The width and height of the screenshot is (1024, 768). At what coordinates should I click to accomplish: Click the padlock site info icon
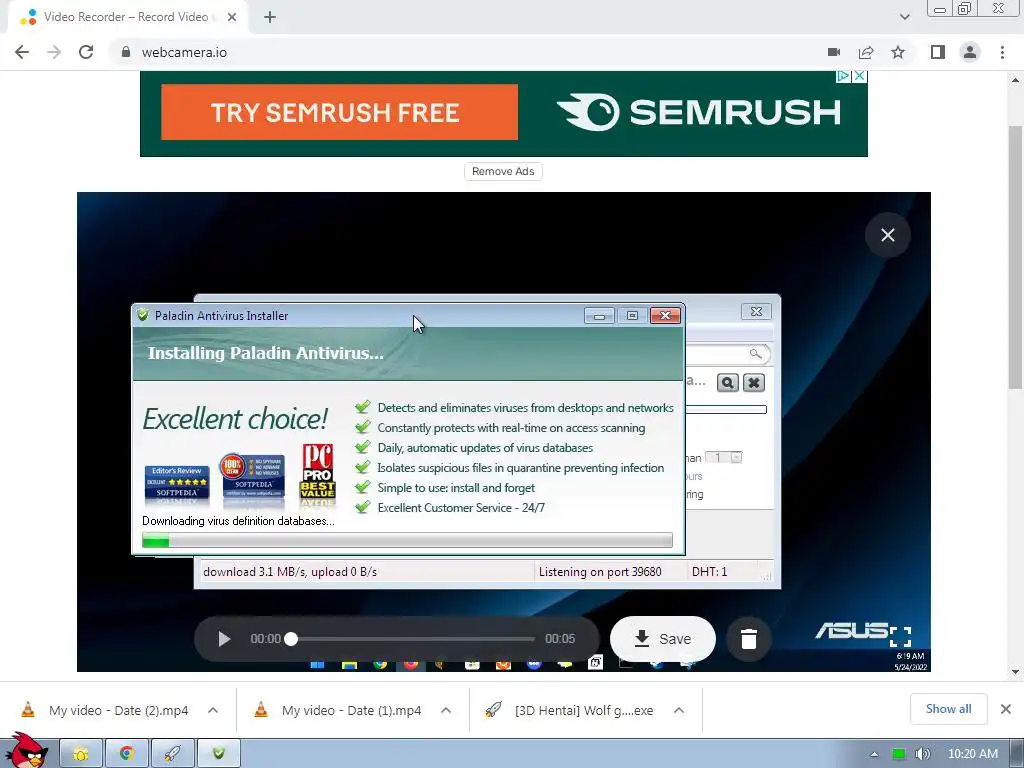(x=126, y=52)
